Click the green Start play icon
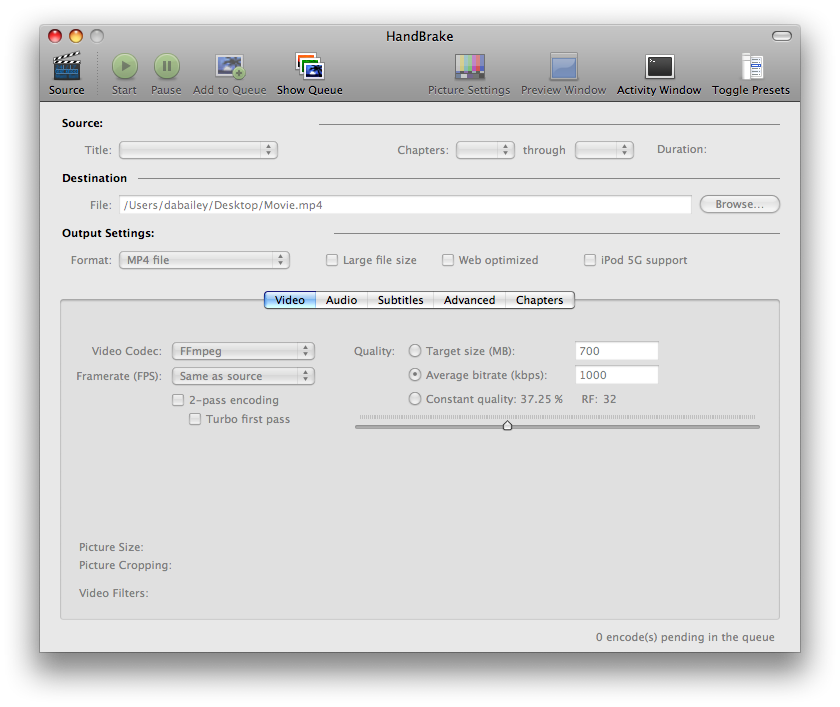The height and width of the screenshot is (707, 840). tap(125, 66)
